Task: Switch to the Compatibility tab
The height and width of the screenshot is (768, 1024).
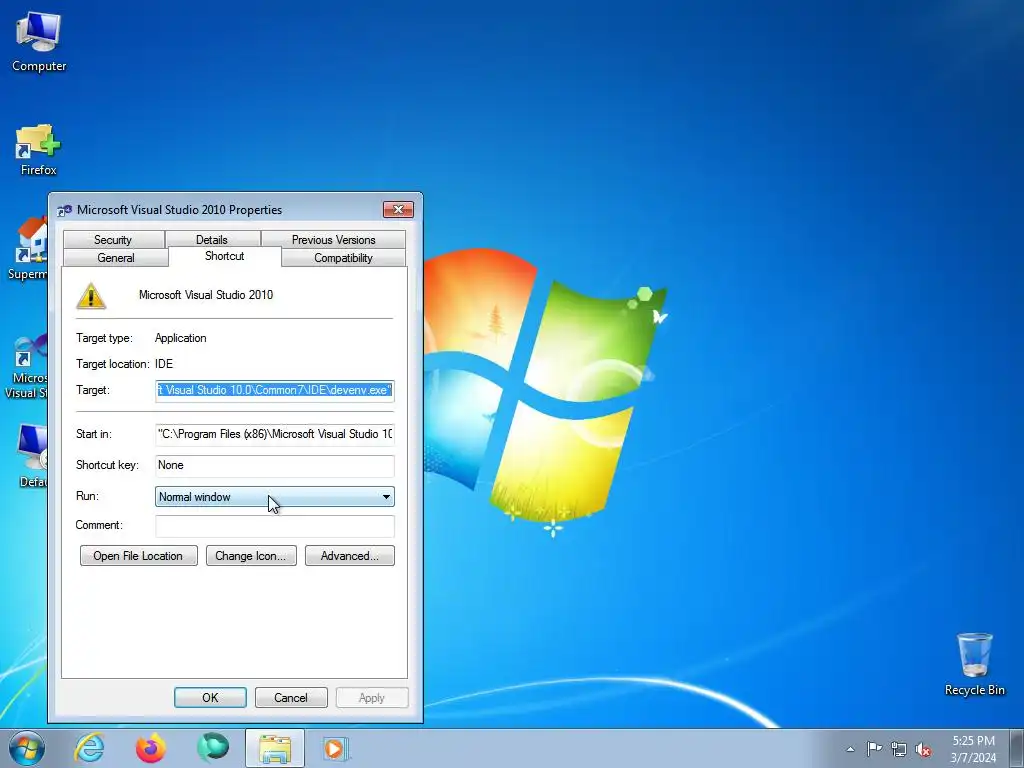Action: tap(343, 257)
